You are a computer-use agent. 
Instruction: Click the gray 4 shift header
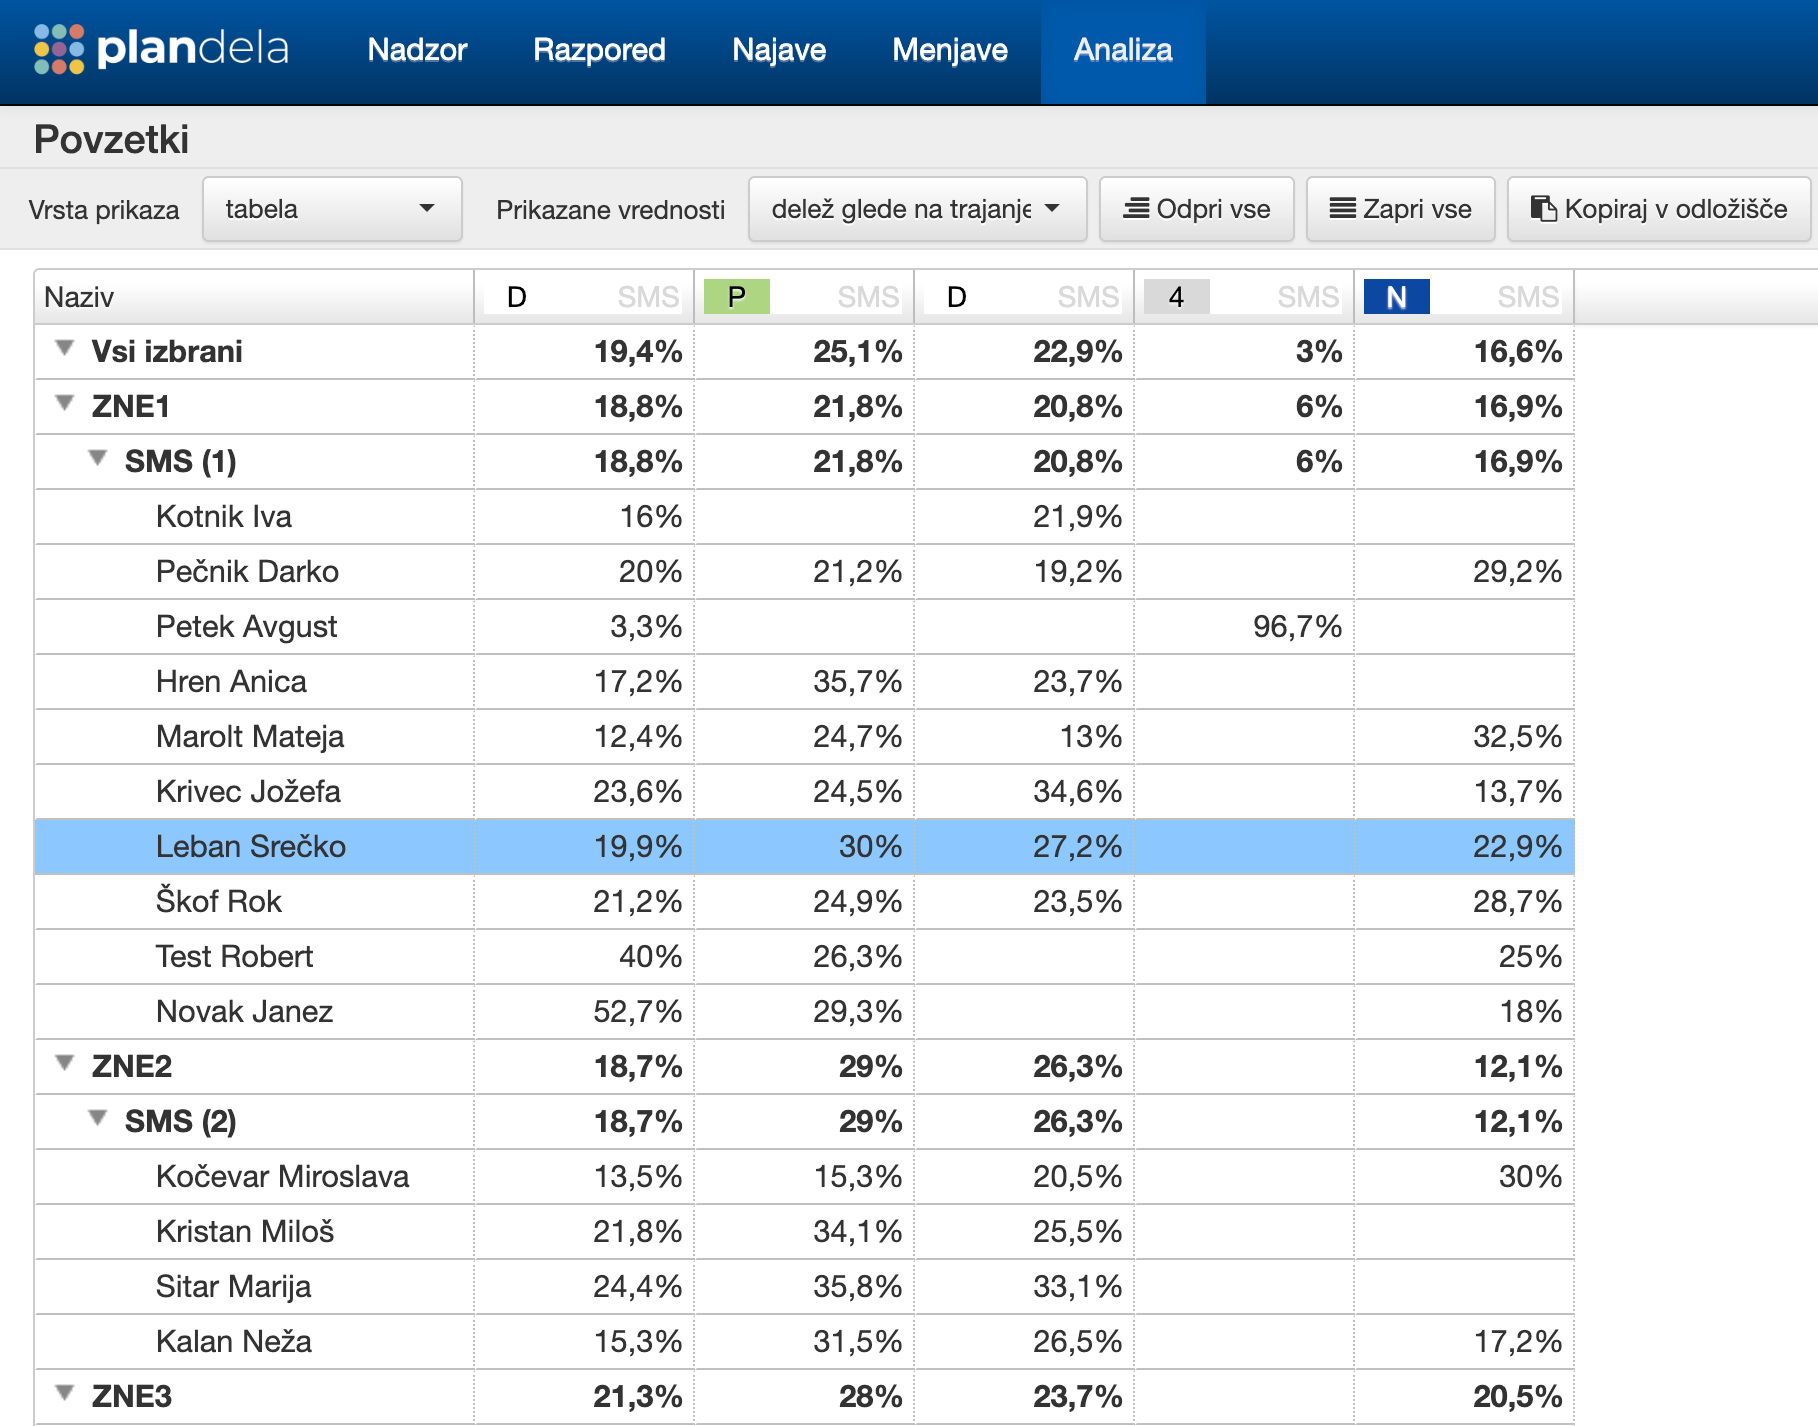tap(1177, 296)
